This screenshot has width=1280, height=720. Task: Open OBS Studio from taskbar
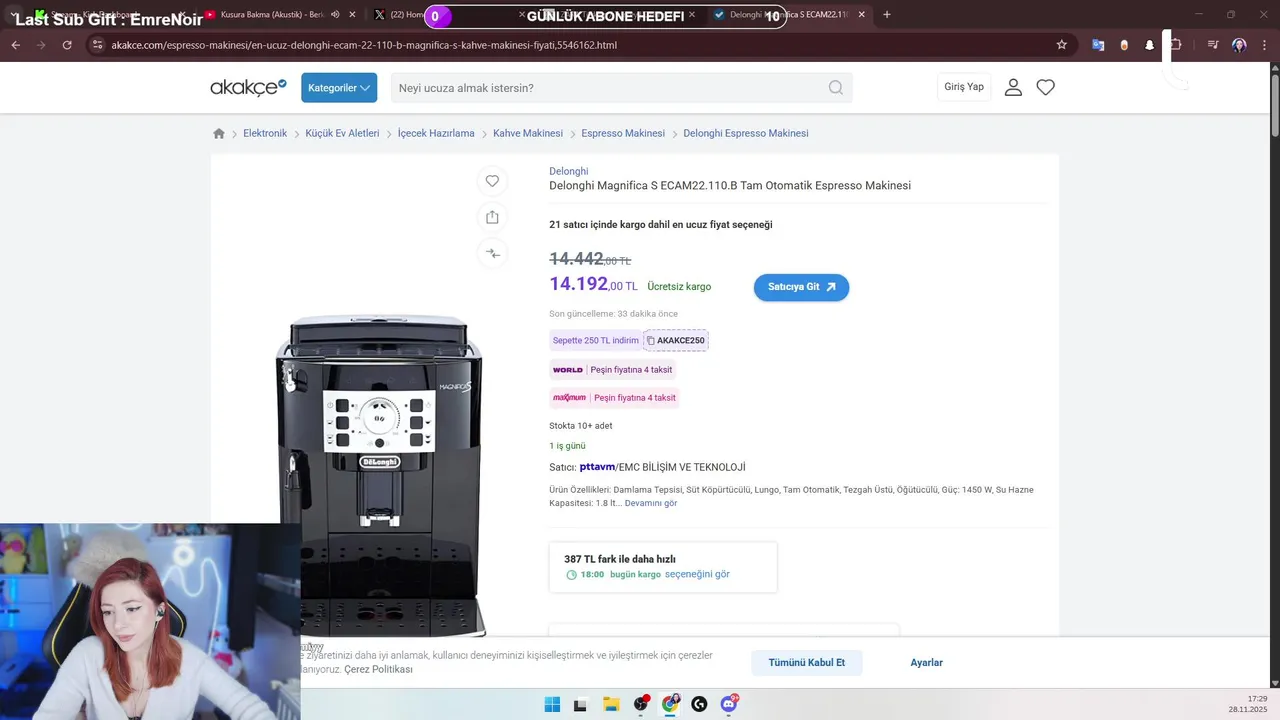coord(641,704)
